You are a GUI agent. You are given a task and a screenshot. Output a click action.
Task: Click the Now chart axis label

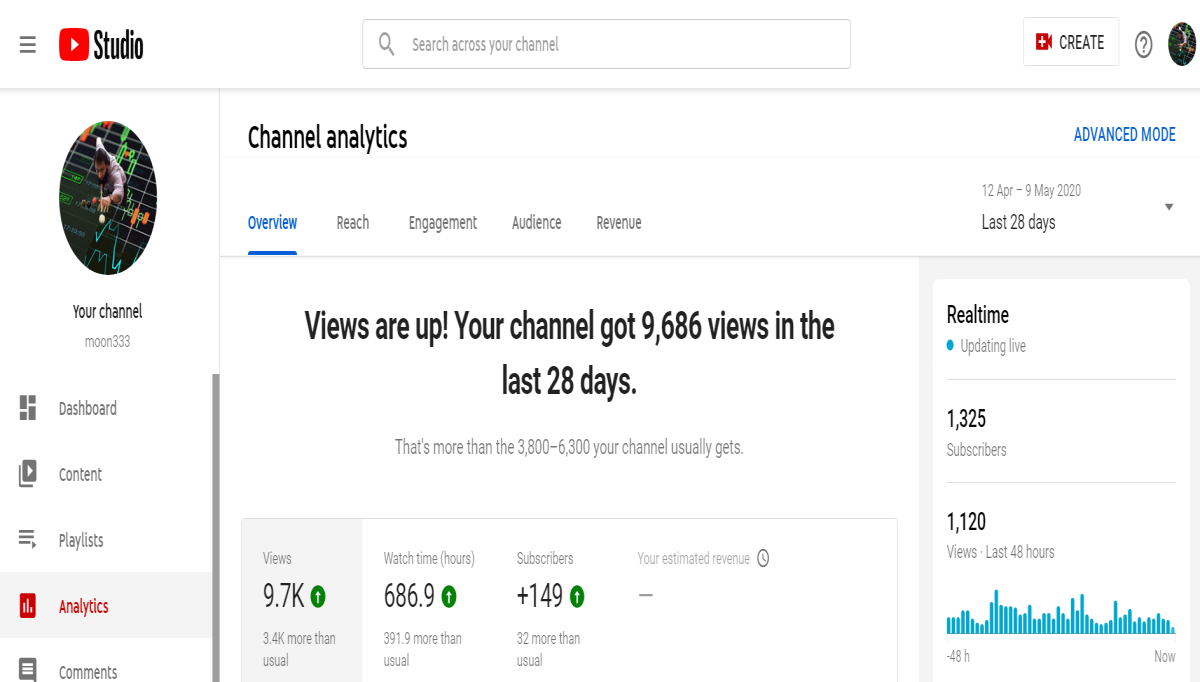tap(1165, 656)
